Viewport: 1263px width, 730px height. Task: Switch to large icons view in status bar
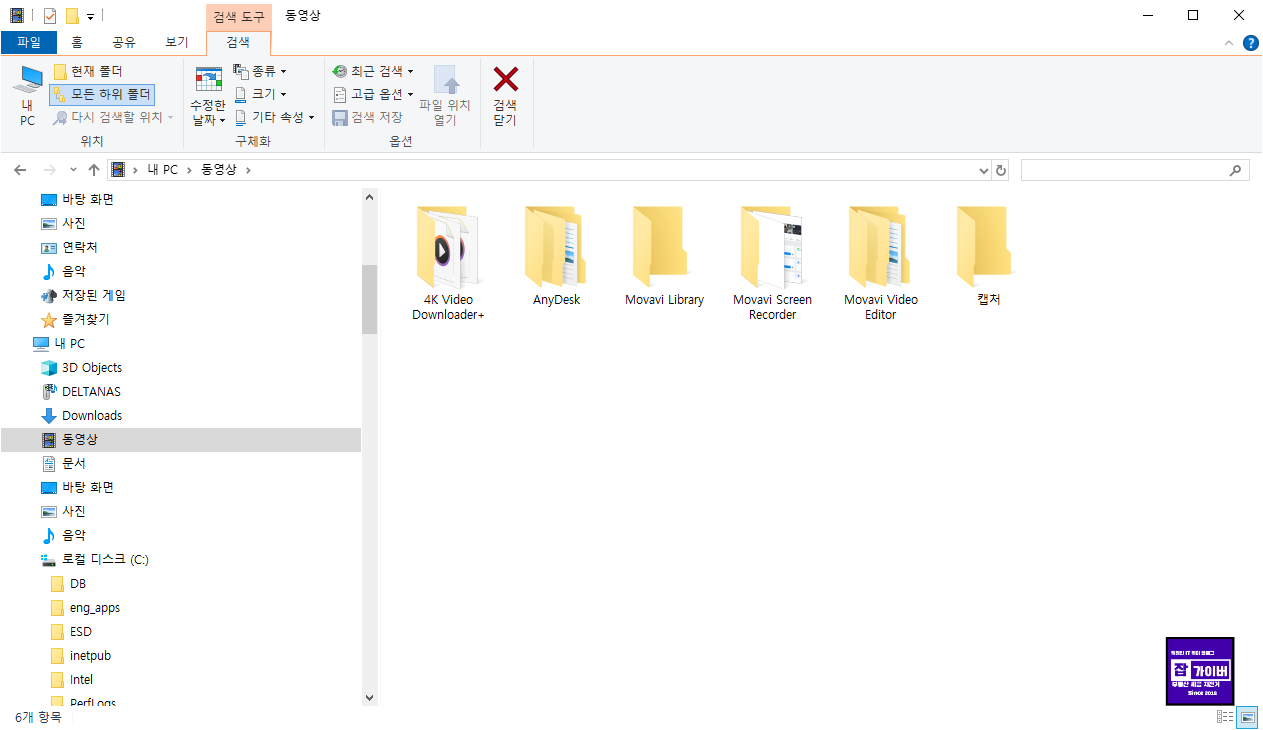pos(1247,717)
